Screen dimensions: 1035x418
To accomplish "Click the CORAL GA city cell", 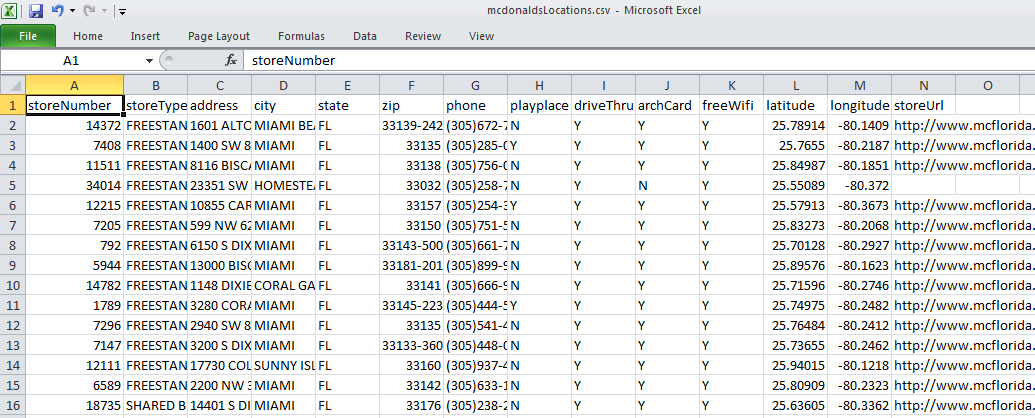I will point(284,284).
